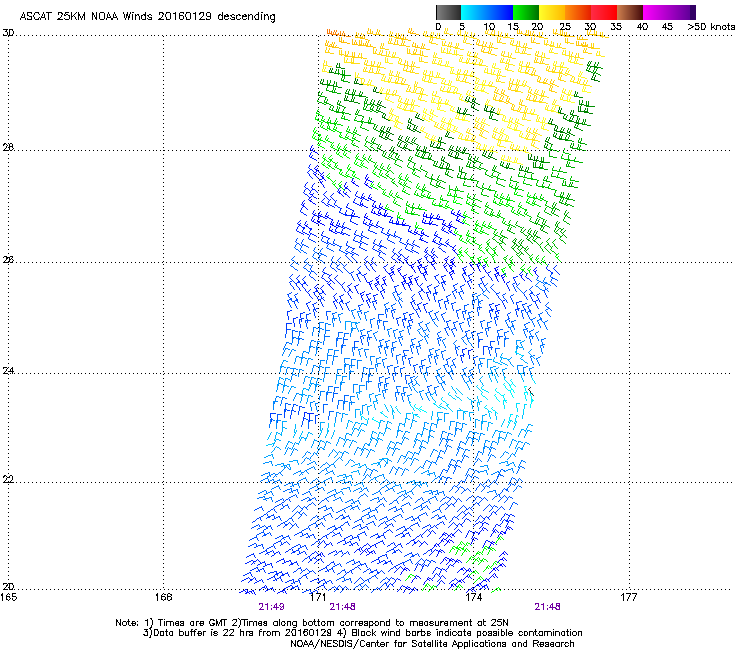Click the legend label '0' under color bar
This screenshot has height=650, width=740.
tap(438, 27)
